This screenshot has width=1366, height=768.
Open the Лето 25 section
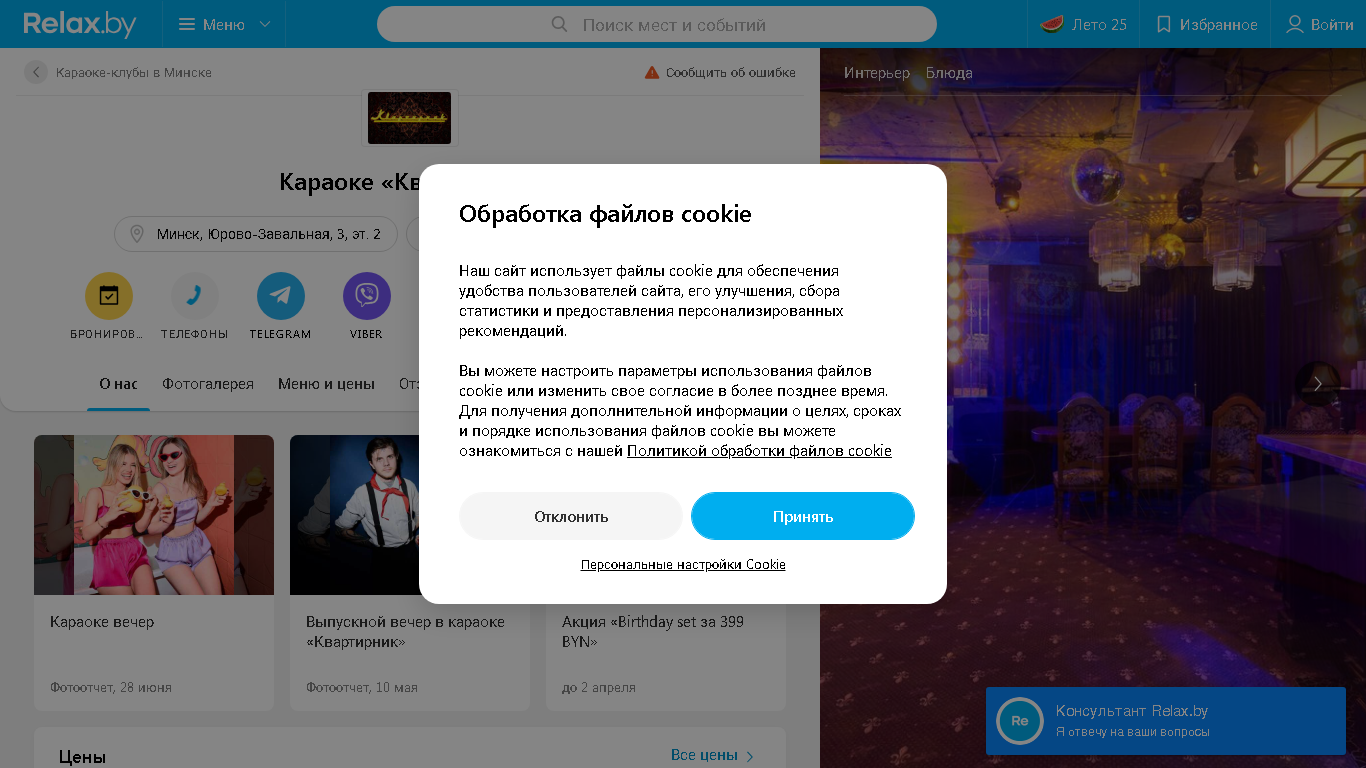pyautogui.click(x=1083, y=24)
